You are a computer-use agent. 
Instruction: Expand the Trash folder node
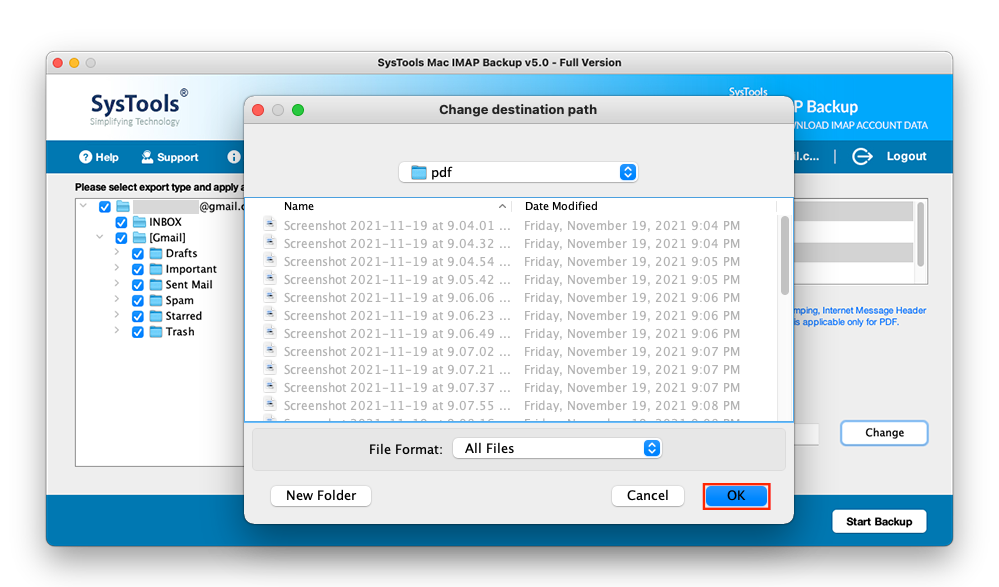pos(117,330)
